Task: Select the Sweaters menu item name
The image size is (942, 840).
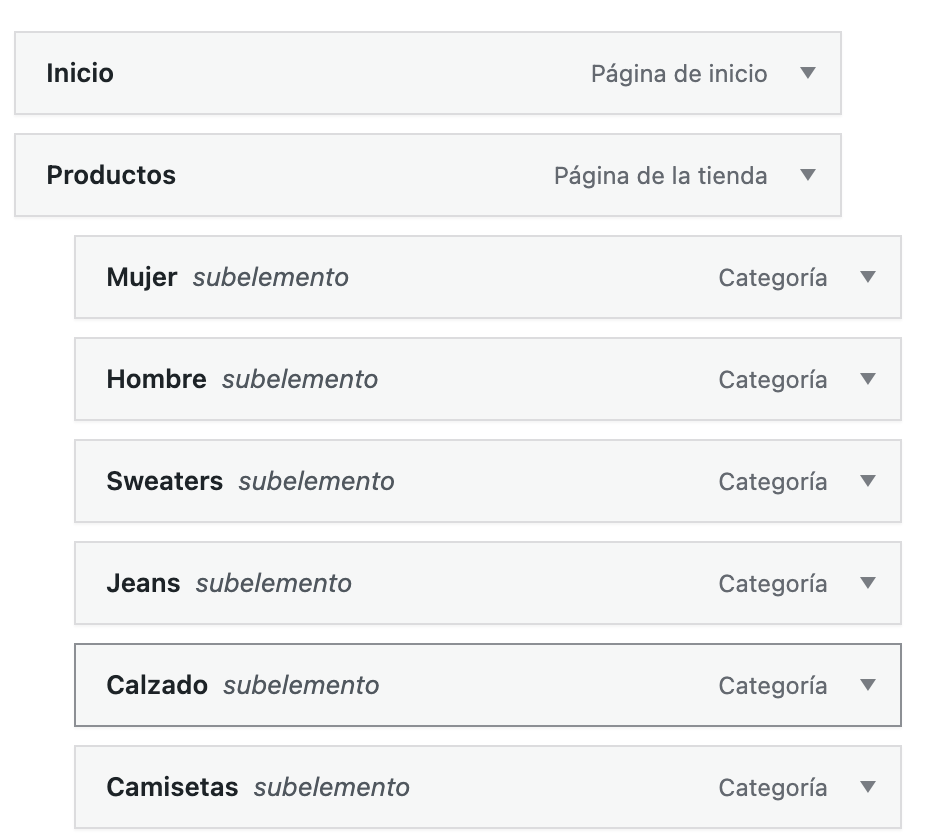Action: 164,481
